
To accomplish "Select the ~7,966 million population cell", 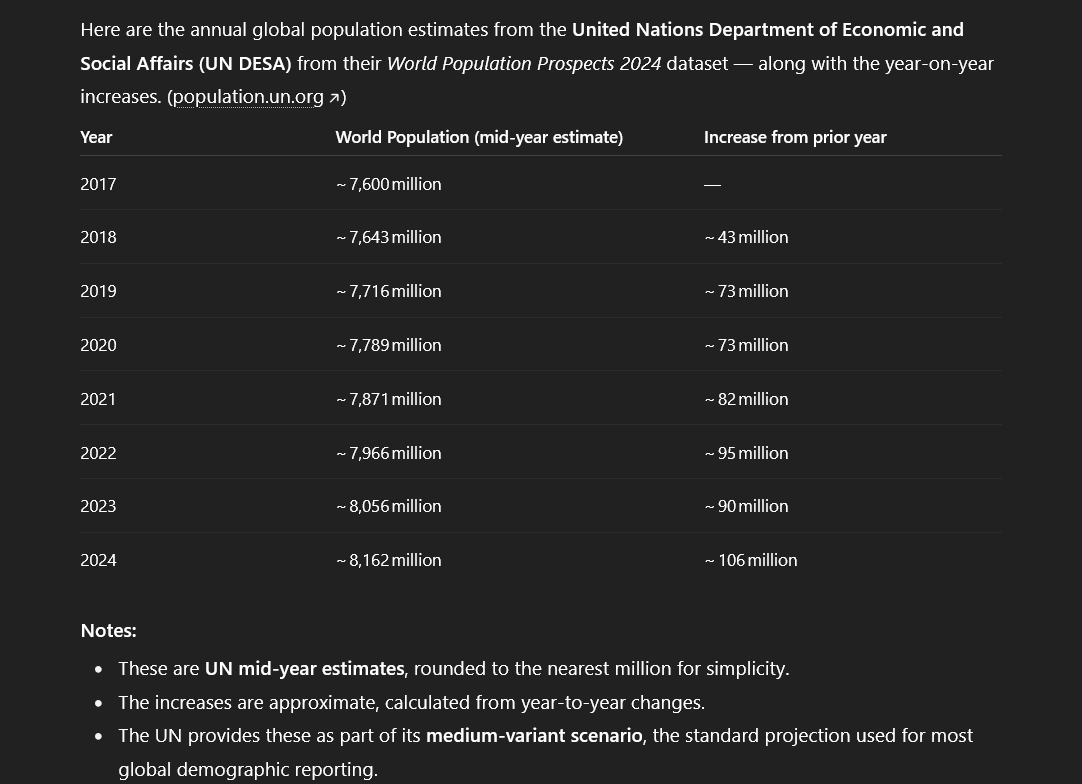I will tap(389, 453).
